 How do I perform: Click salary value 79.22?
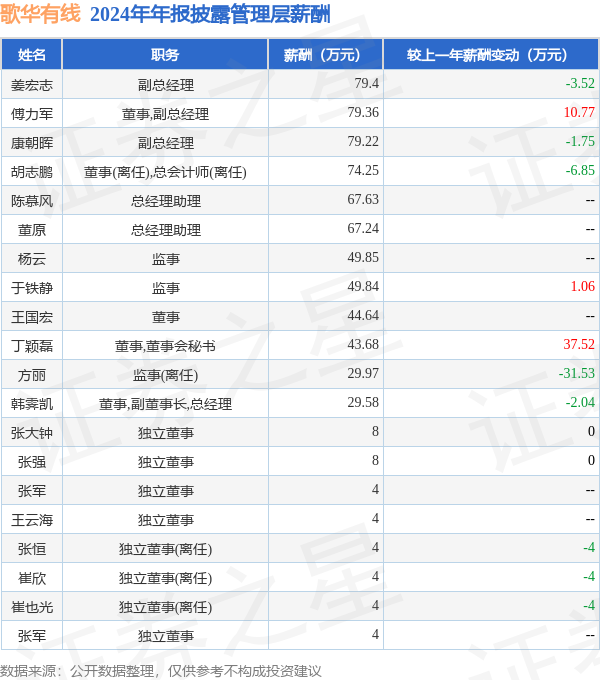click(363, 141)
